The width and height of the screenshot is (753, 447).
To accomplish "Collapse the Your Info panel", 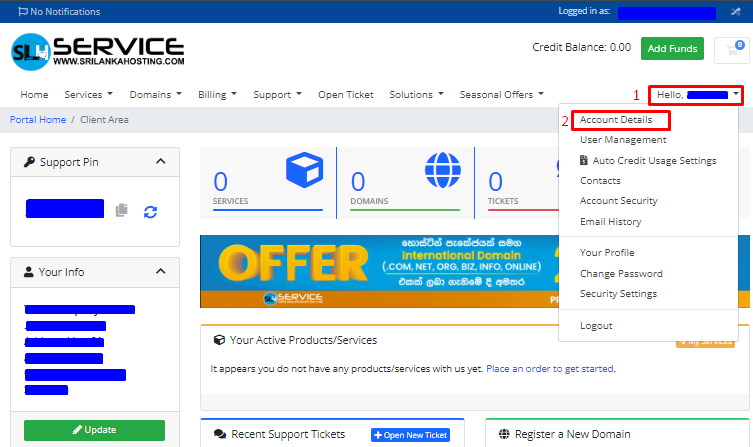I will [161, 271].
